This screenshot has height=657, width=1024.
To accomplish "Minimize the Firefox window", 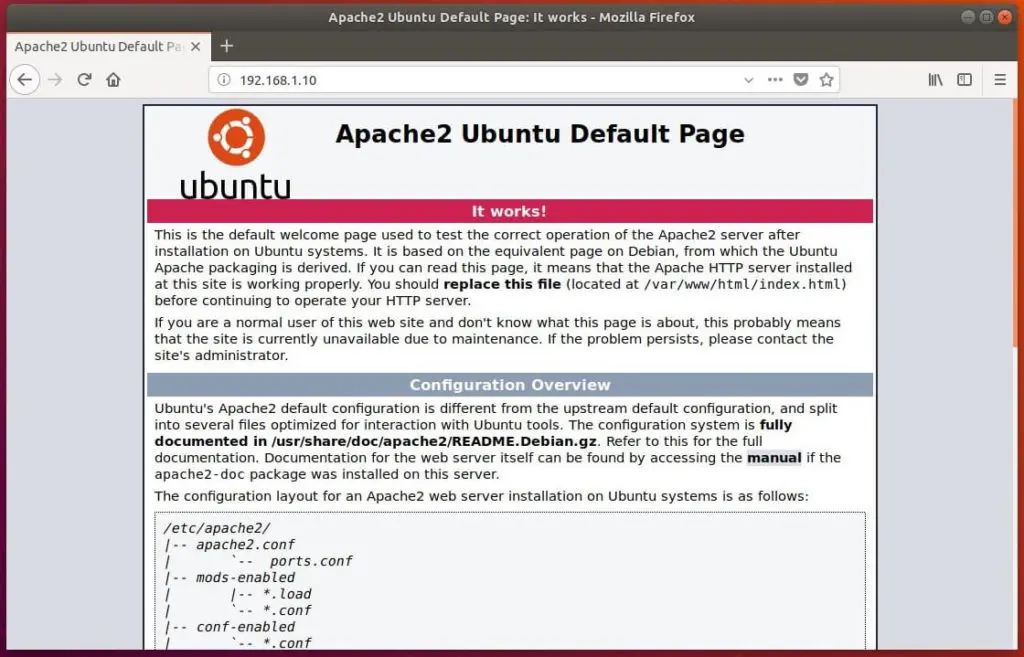I will click(x=968, y=17).
